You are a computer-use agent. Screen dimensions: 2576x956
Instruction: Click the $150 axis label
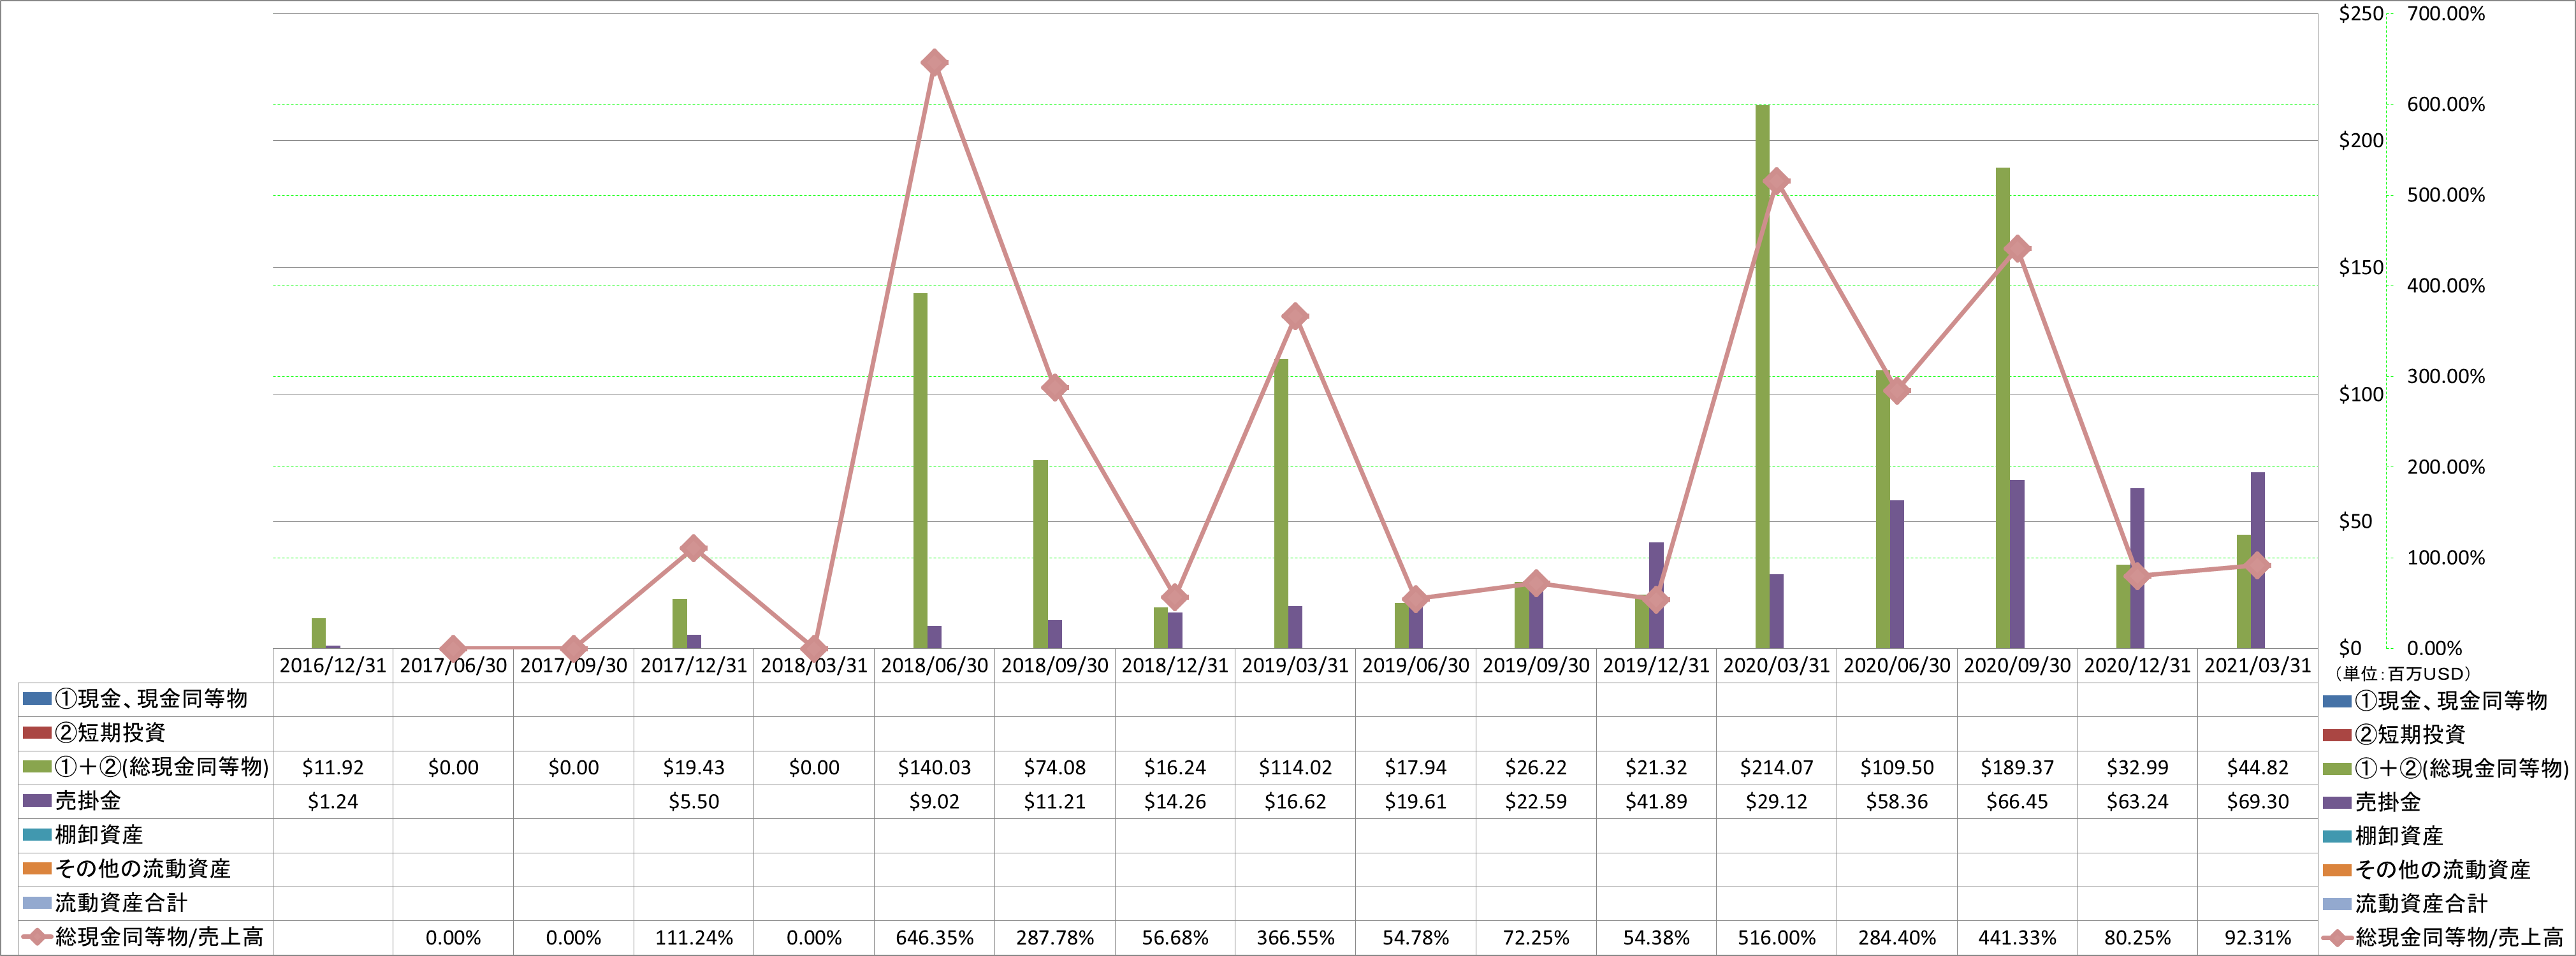coord(2361,268)
